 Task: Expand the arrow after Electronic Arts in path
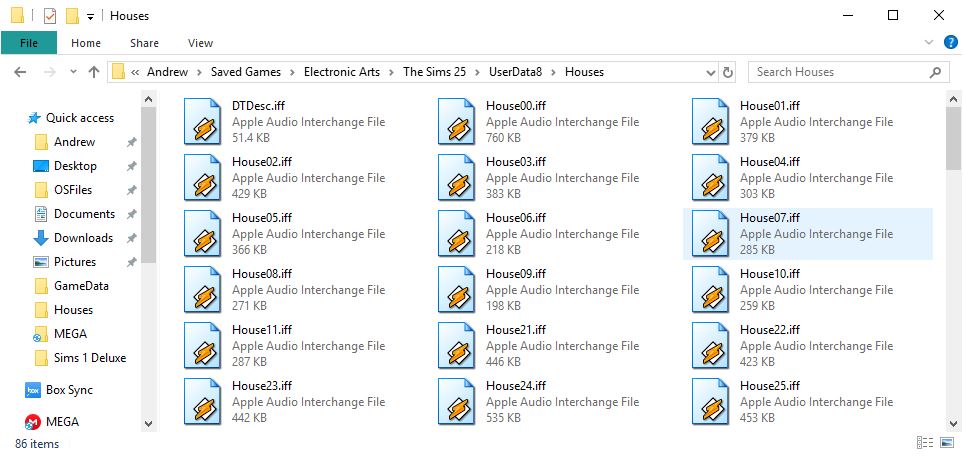[x=391, y=72]
